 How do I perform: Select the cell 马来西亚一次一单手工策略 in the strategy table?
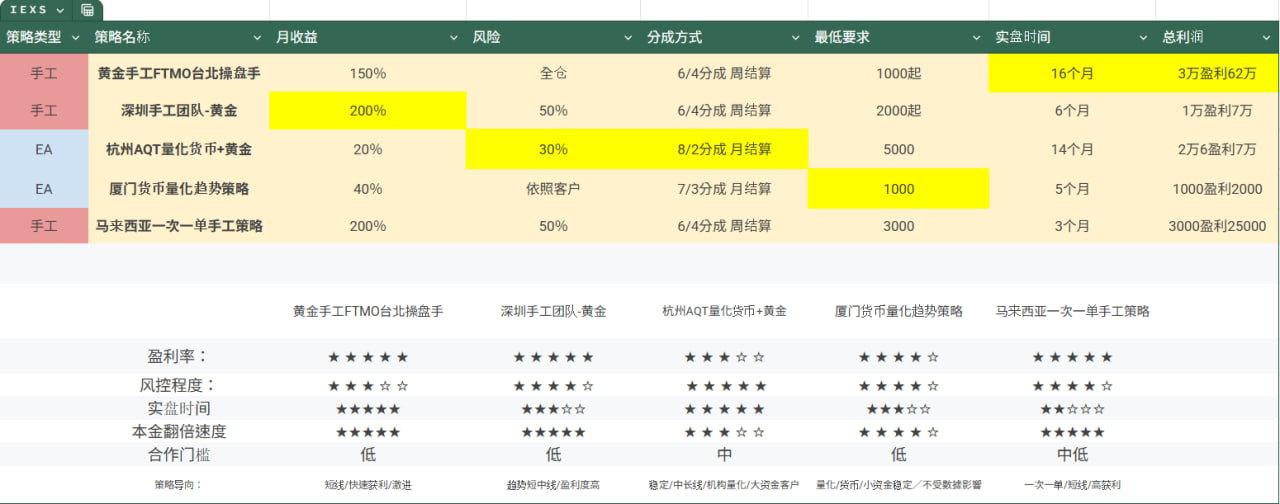coord(179,226)
